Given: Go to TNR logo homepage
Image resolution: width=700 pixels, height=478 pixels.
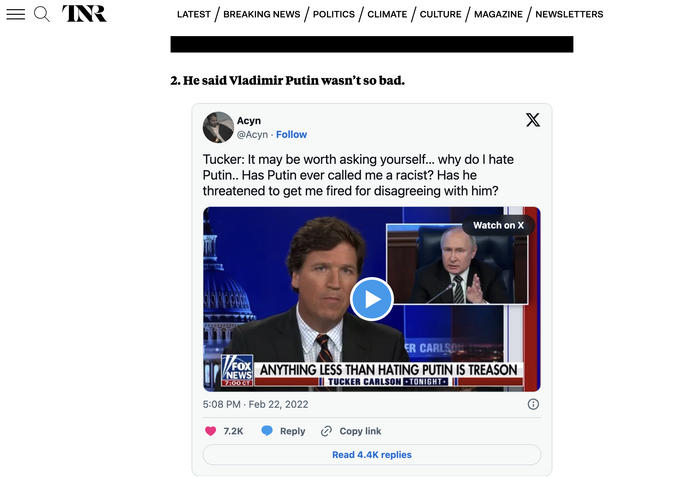Looking at the screenshot, I should 84,13.
